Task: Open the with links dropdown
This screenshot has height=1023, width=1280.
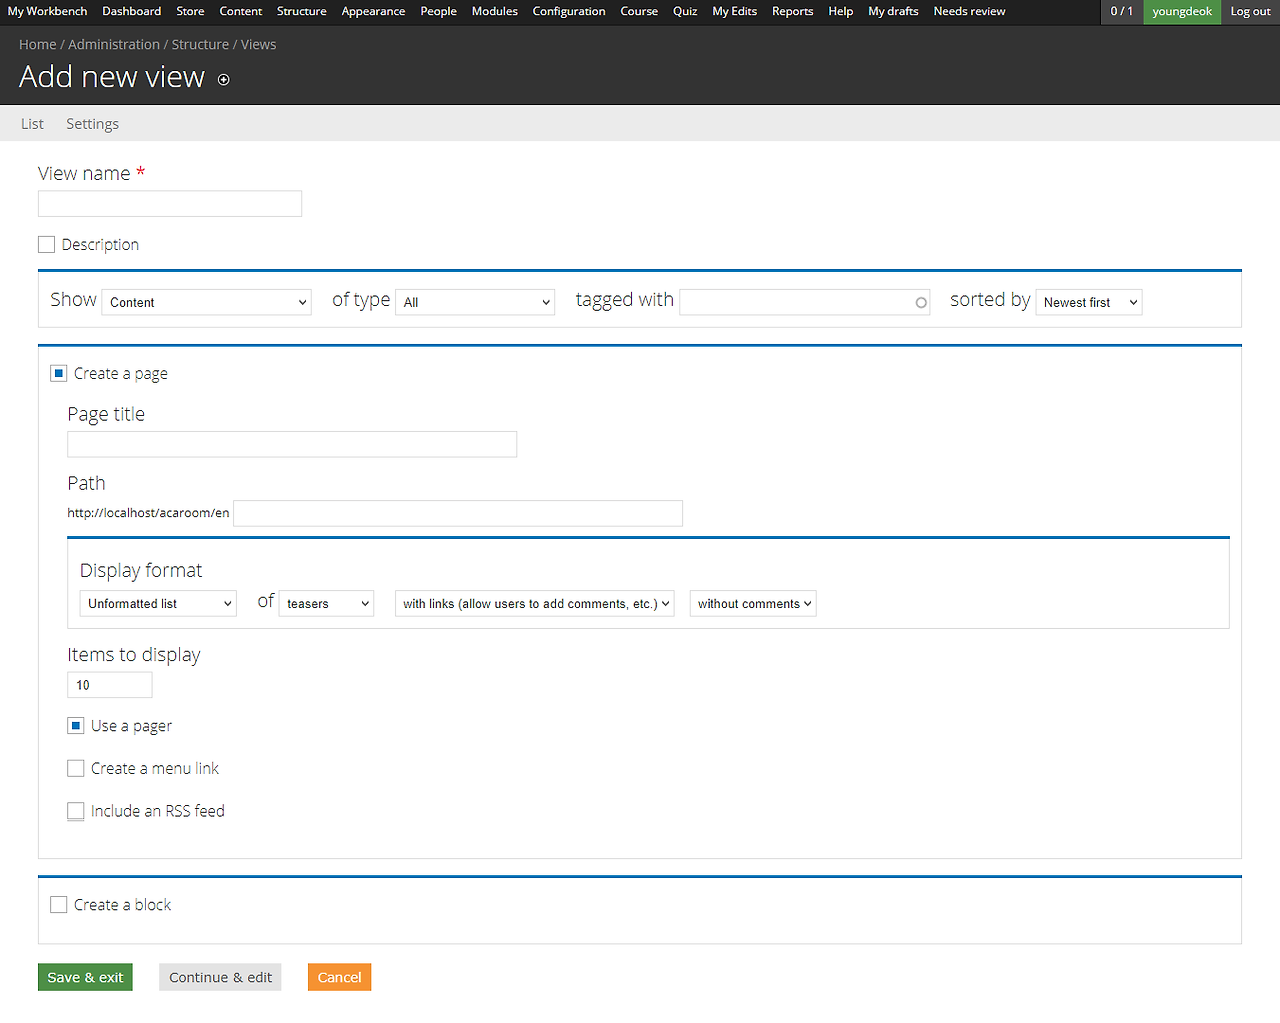Action: pos(535,604)
